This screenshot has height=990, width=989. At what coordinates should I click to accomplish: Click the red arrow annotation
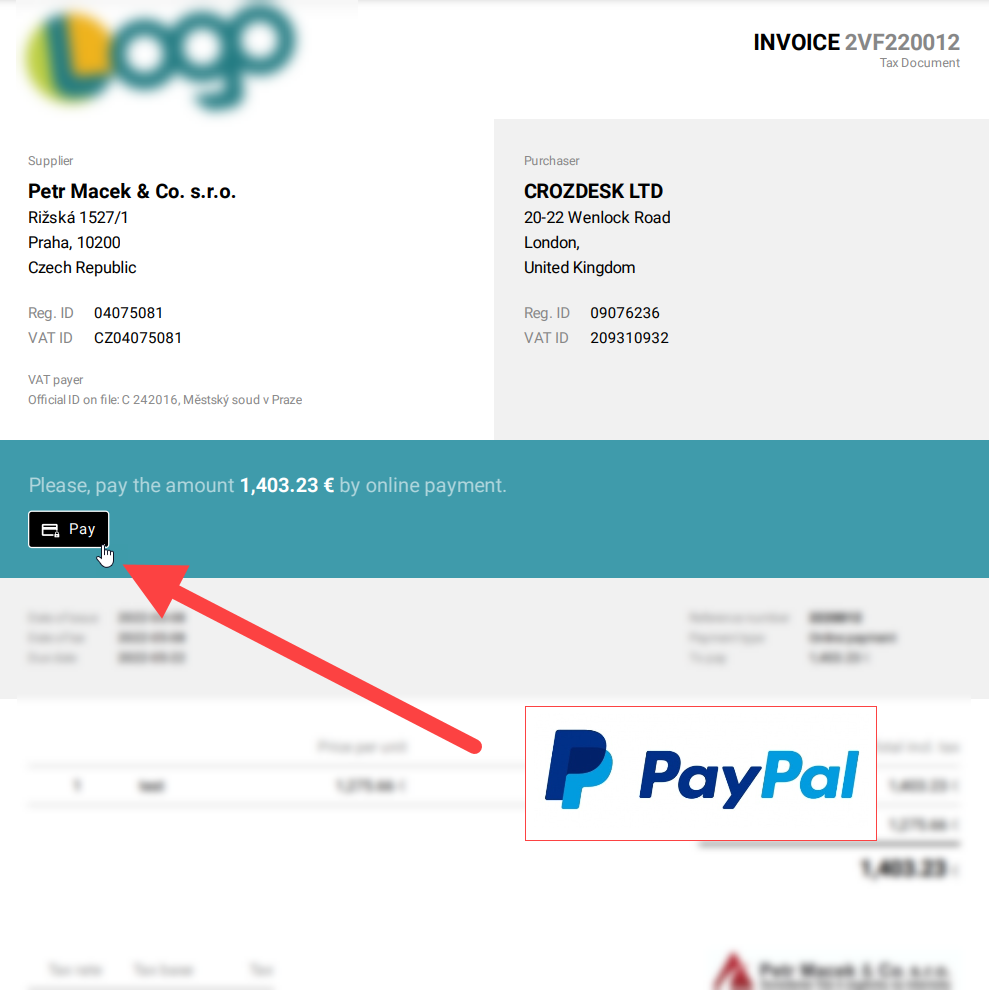(302, 659)
